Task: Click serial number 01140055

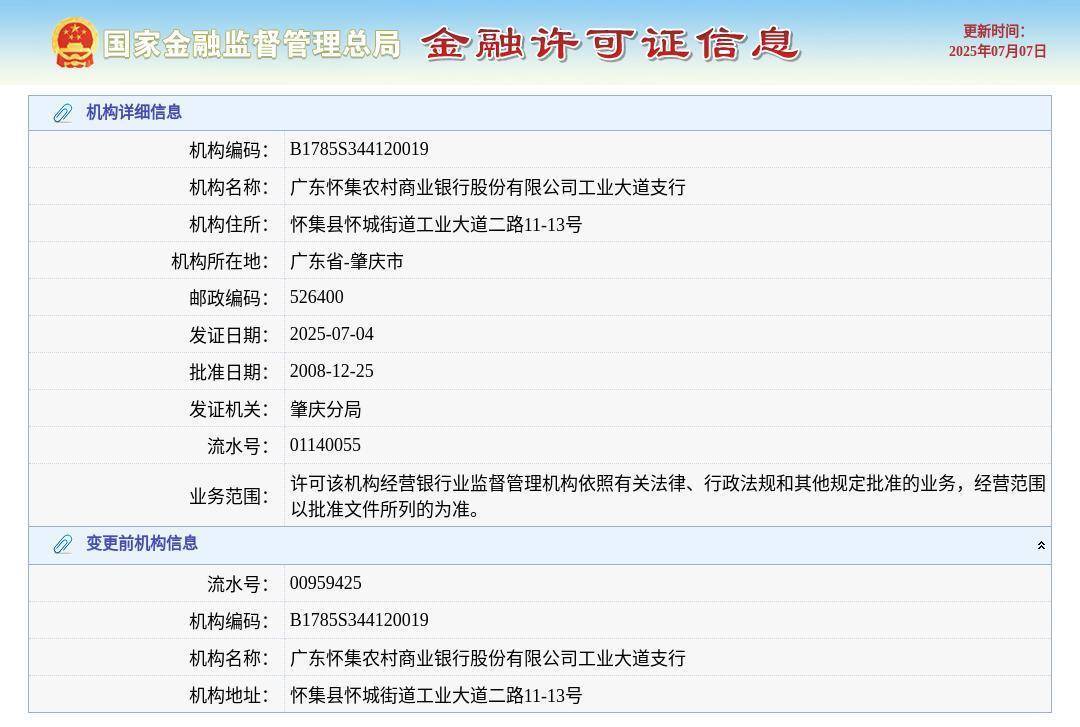Action: click(325, 445)
